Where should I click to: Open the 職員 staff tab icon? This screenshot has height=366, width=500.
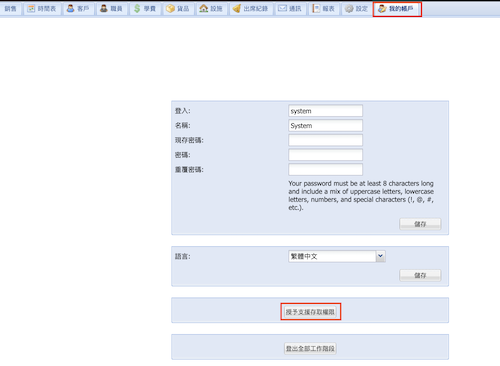112,9
